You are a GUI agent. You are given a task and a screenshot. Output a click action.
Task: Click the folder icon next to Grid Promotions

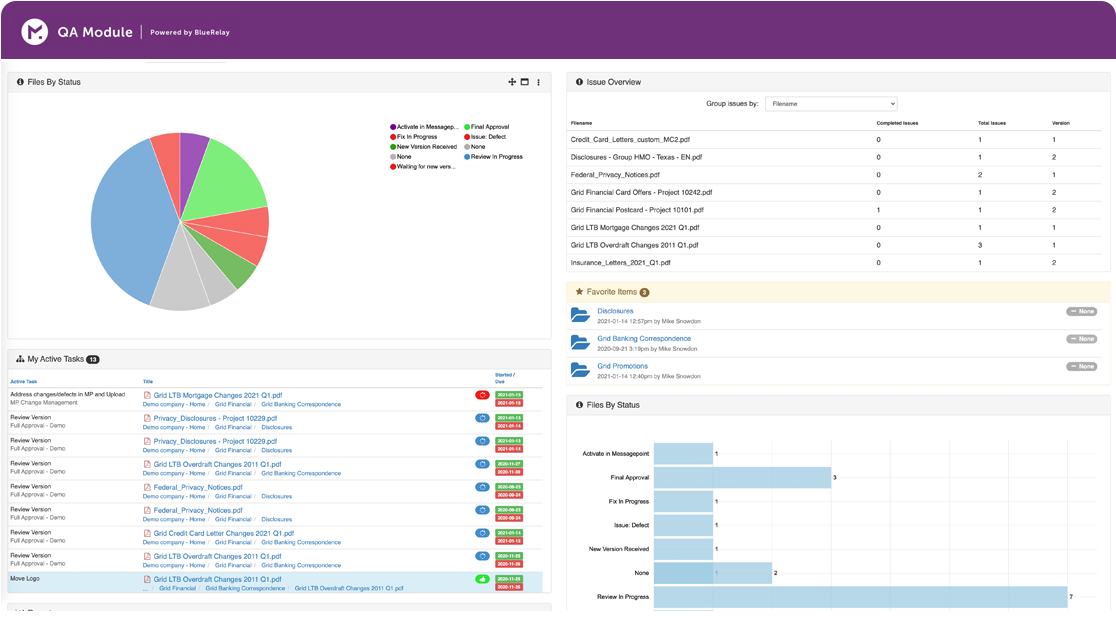[580, 370]
